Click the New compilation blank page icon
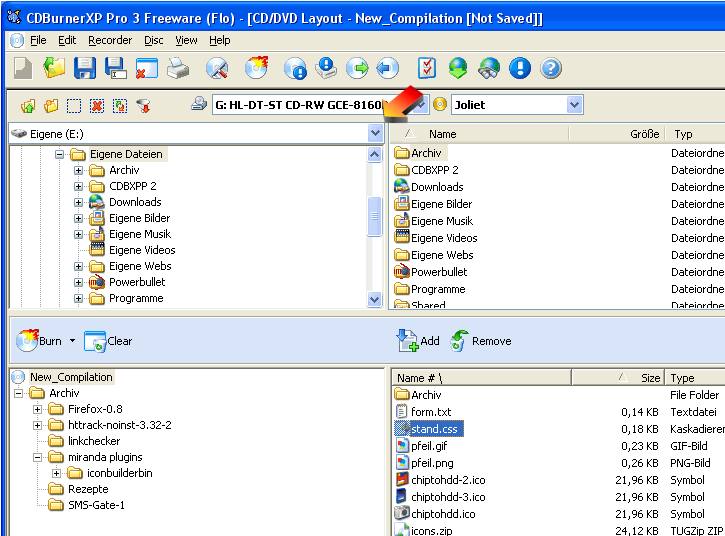 click(x=23, y=68)
